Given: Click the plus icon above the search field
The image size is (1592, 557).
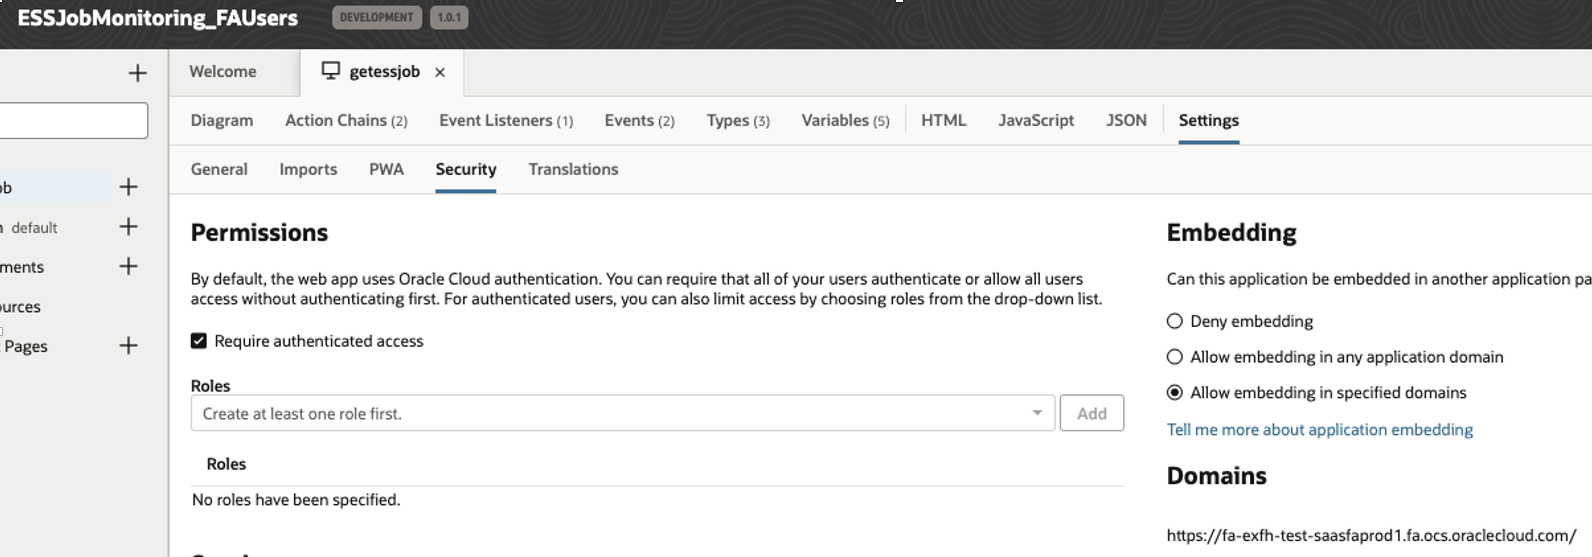Looking at the screenshot, I should coord(137,73).
